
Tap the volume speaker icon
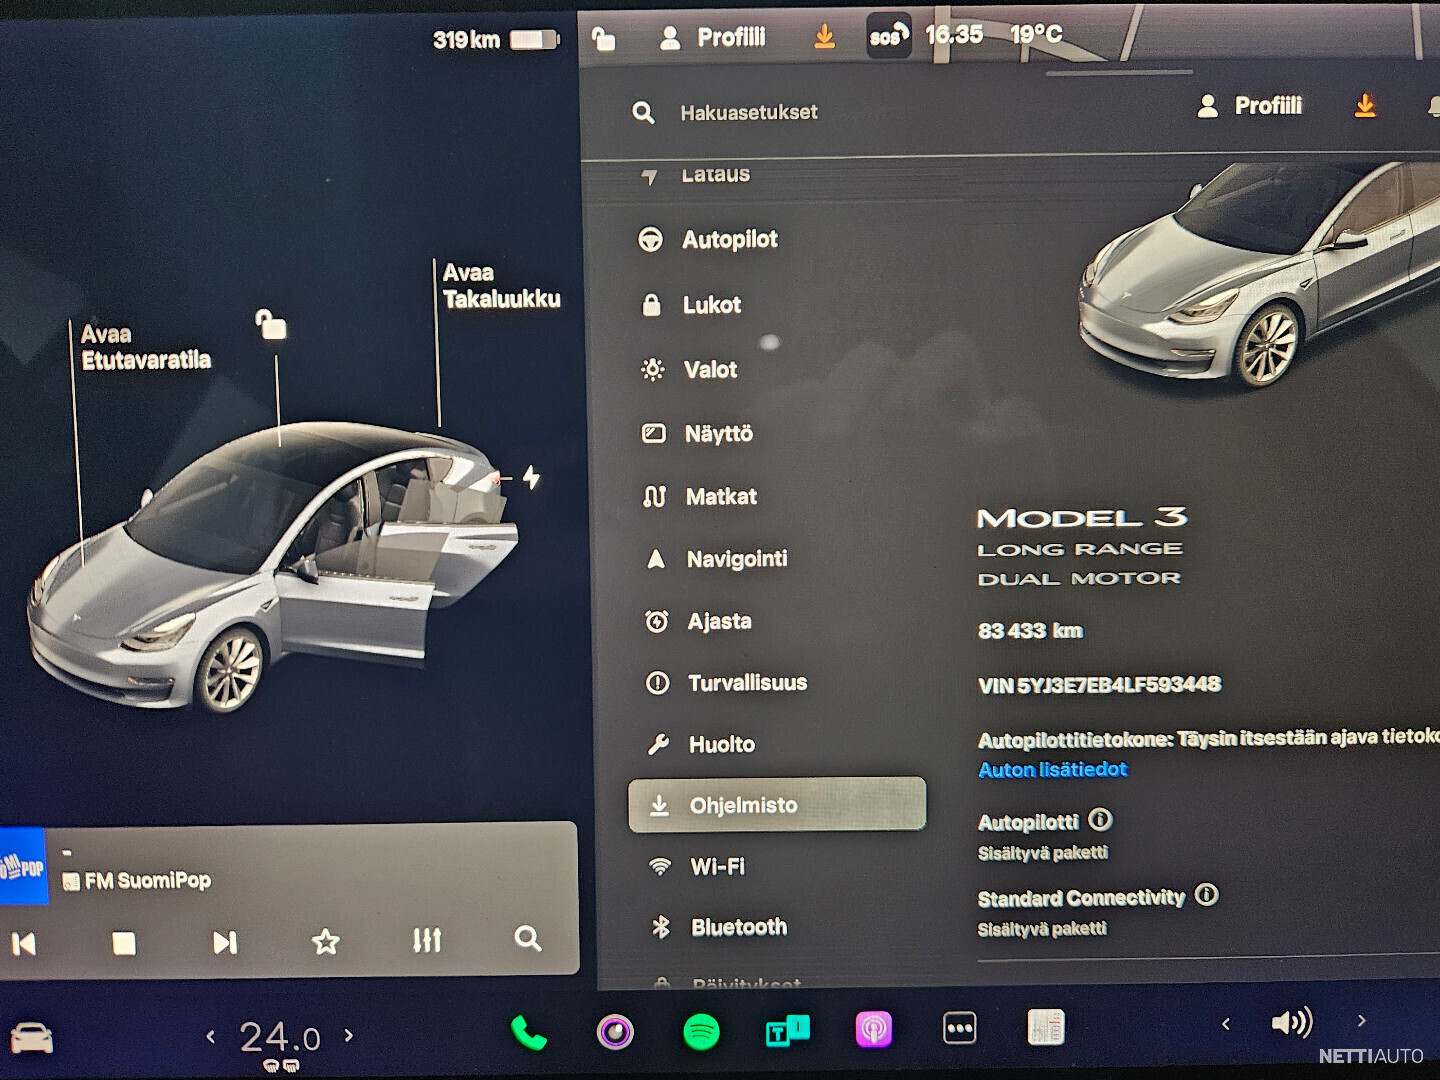[1291, 1022]
